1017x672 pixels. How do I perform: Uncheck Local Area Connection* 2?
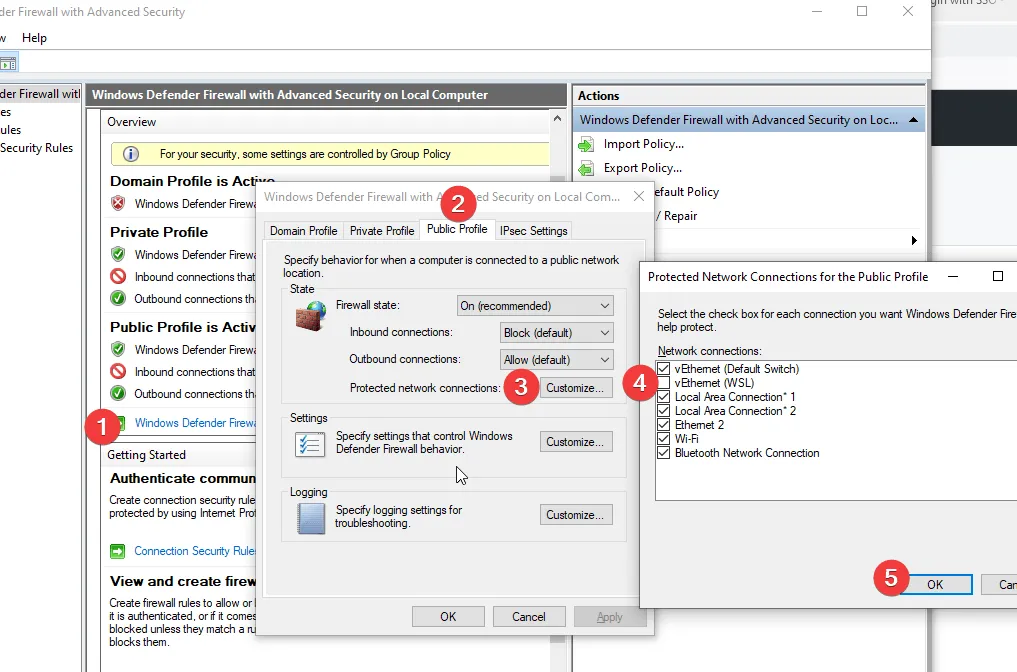[x=664, y=411]
